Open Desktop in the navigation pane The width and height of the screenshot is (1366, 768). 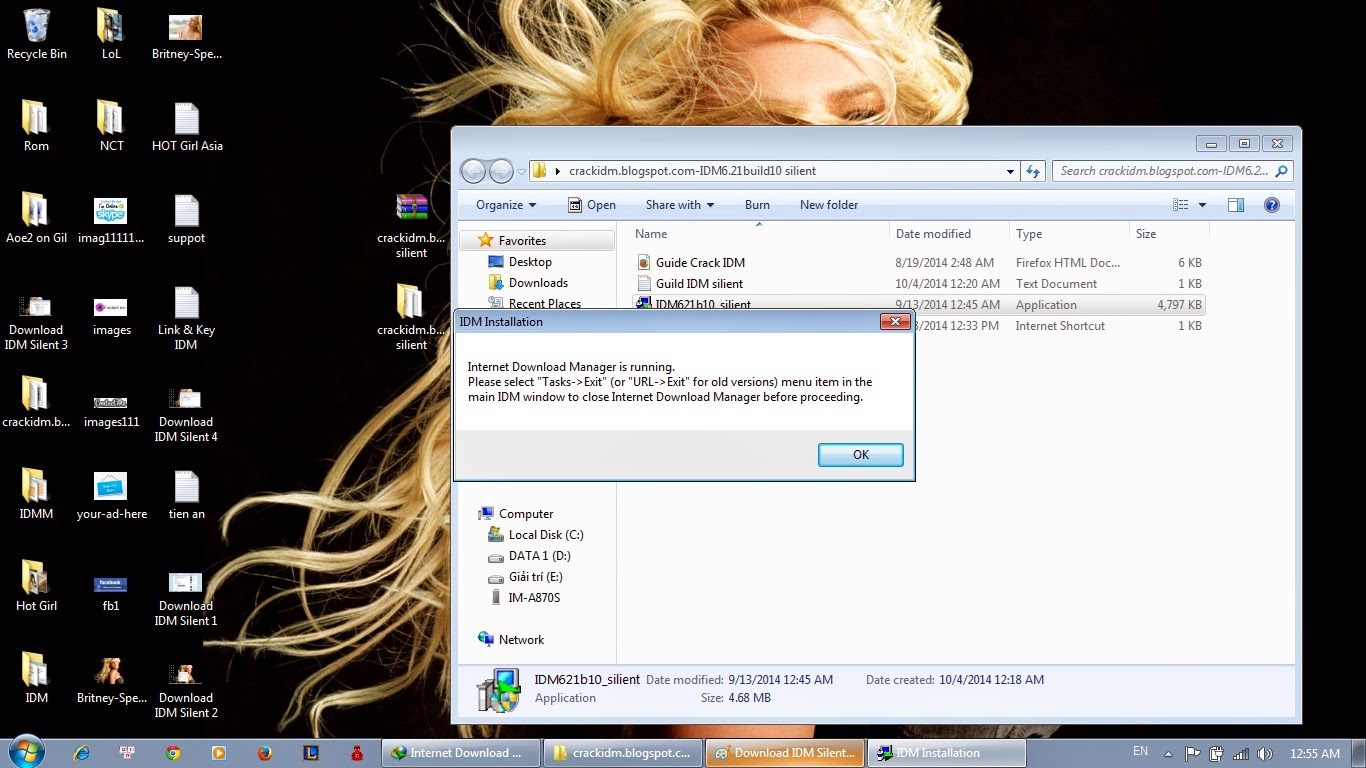pyautogui.click(x=530, y=262)
